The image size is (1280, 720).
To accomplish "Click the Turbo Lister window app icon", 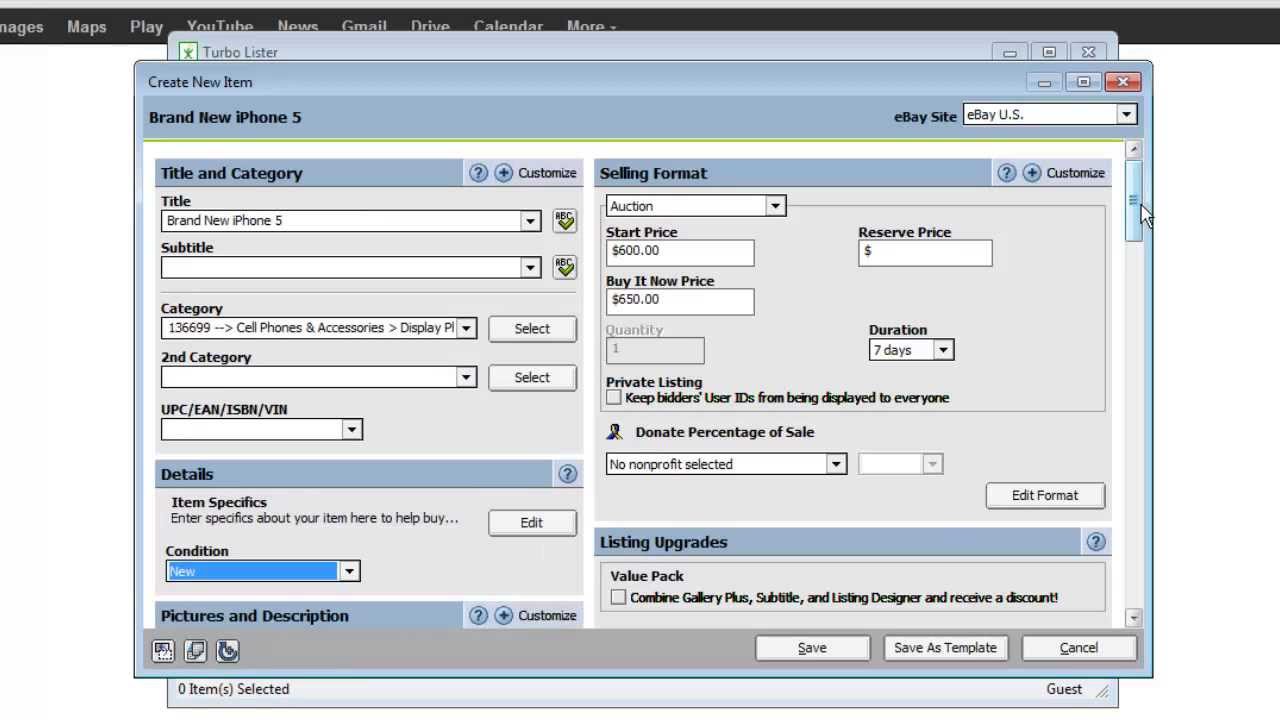I will 188,53.
